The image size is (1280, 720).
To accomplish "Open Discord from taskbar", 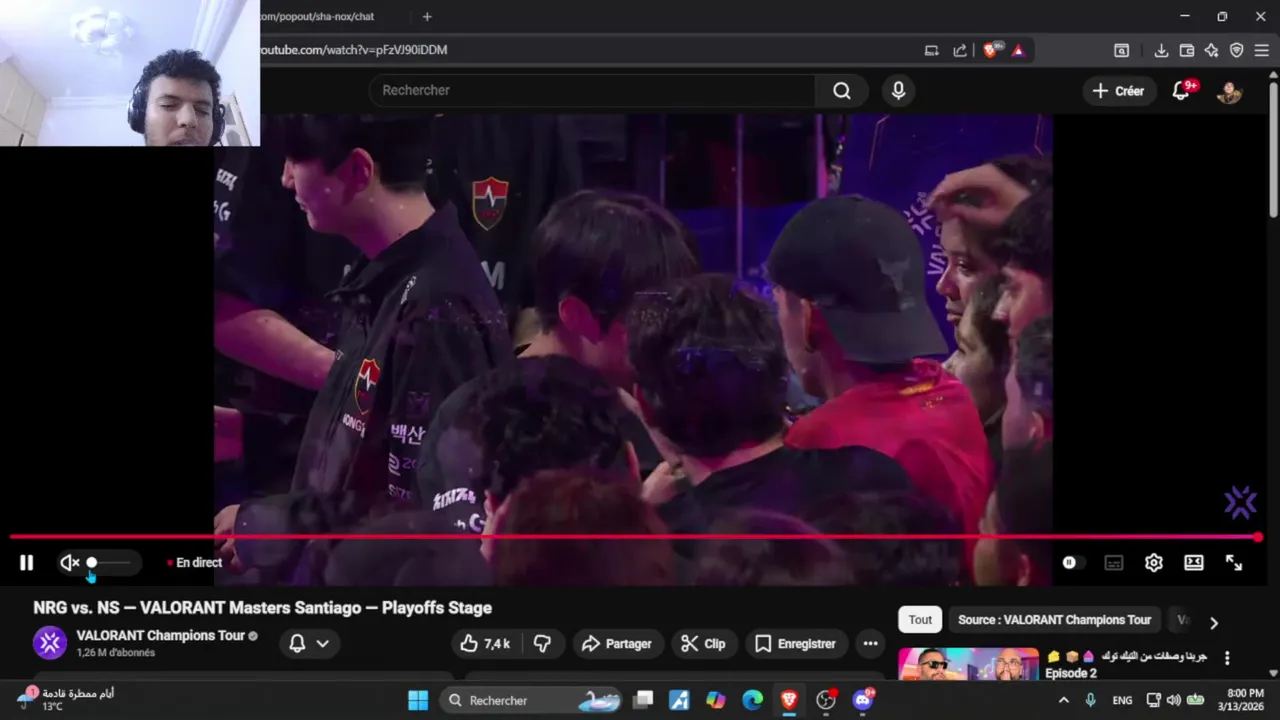I will click(863, 700).
